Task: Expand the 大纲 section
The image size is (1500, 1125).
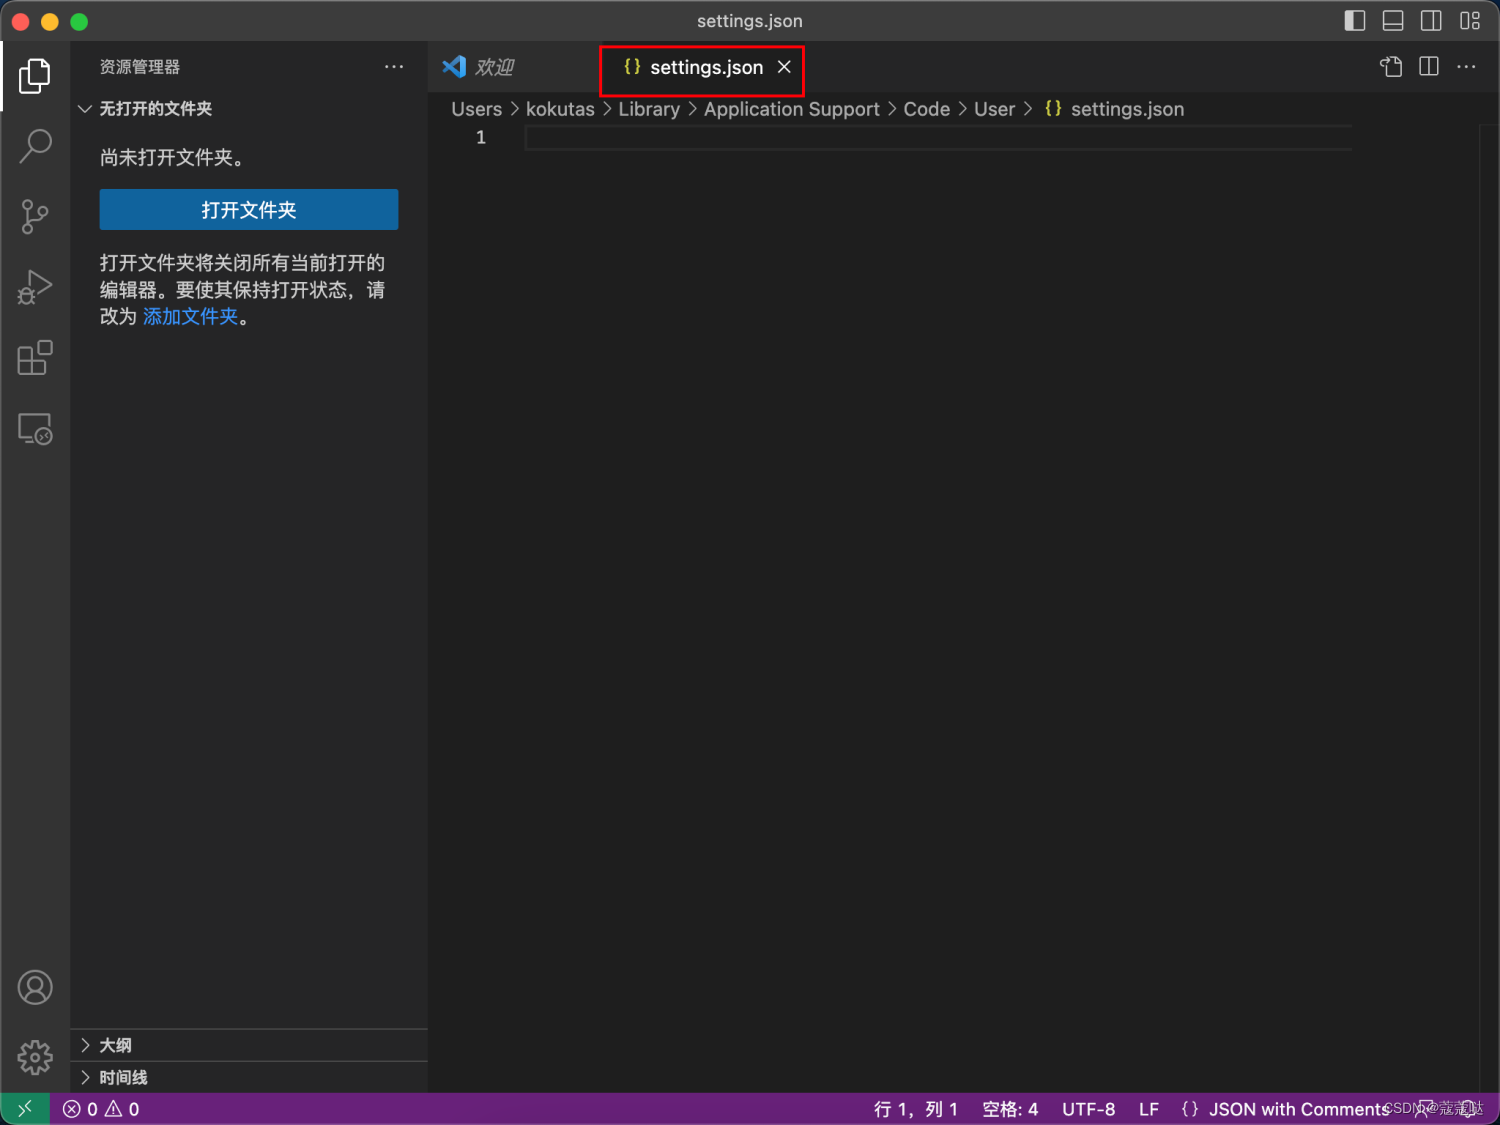Action: pyautogui.click(x=249, y=1045)
